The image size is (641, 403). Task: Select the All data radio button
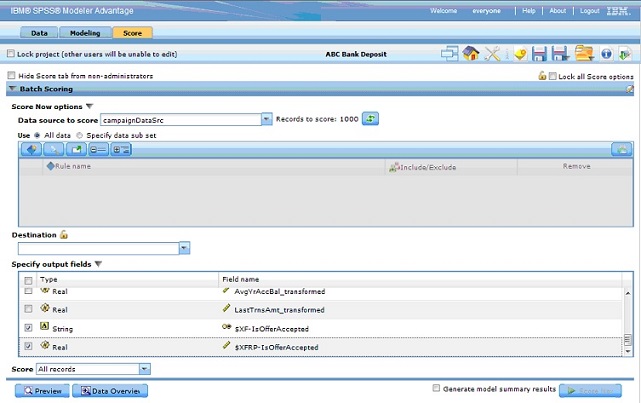point(37,135)
